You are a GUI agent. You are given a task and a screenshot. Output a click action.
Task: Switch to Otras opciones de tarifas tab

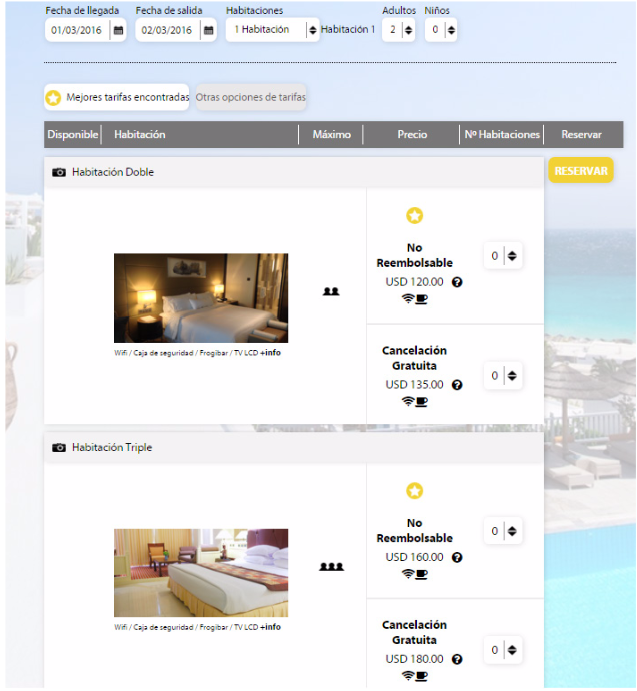tap(250, 97)
